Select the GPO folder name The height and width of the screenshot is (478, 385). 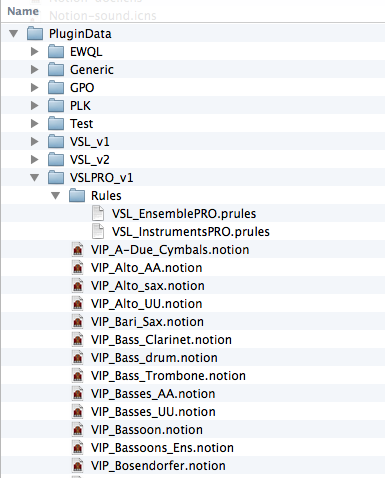pos(82,88)
